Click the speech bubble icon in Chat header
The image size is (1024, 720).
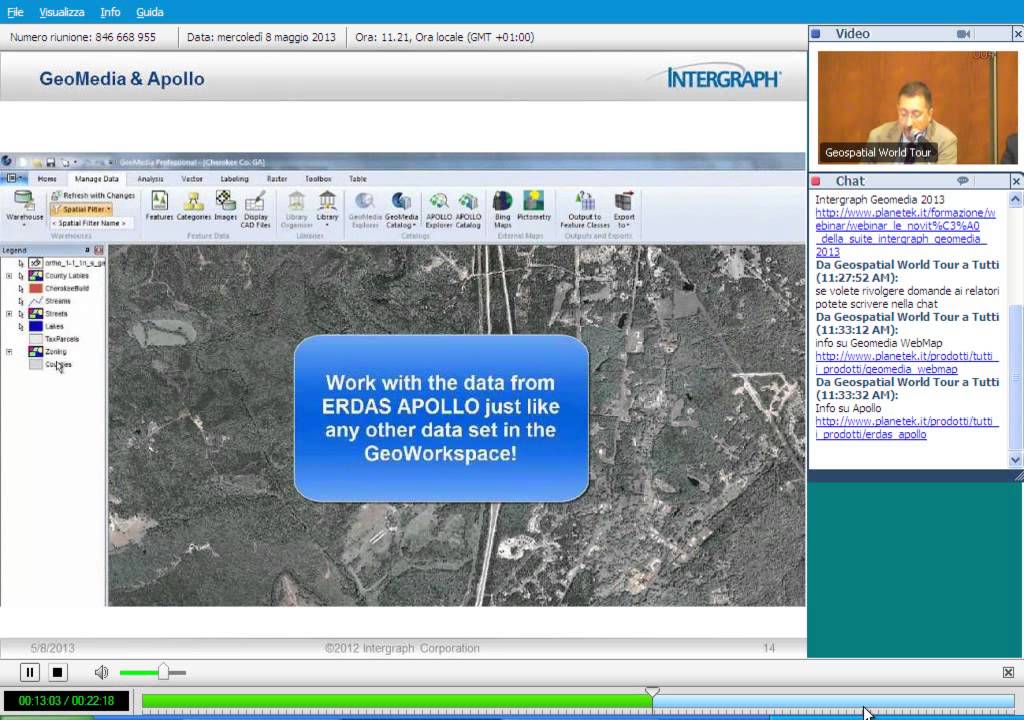coord(963,180)
